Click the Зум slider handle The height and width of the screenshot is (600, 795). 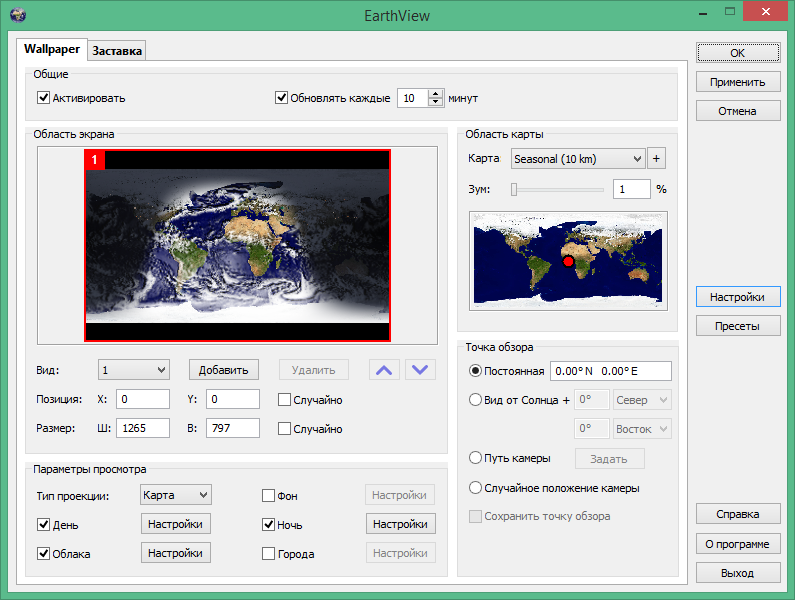click(x=514, y=188)
